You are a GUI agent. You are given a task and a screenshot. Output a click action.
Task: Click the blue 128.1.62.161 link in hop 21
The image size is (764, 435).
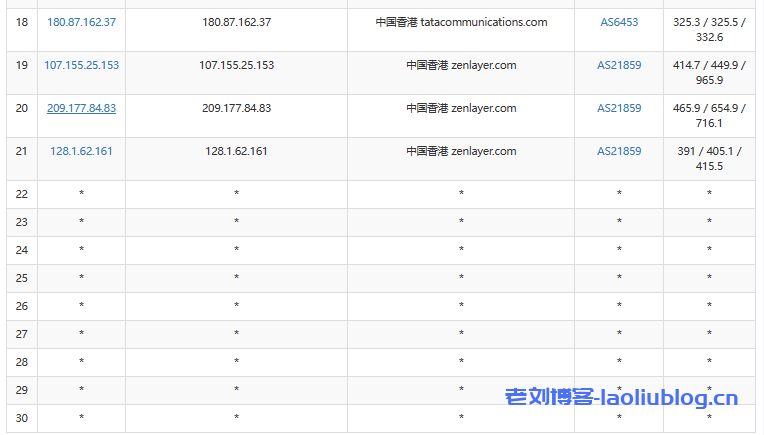pos(81,151)
